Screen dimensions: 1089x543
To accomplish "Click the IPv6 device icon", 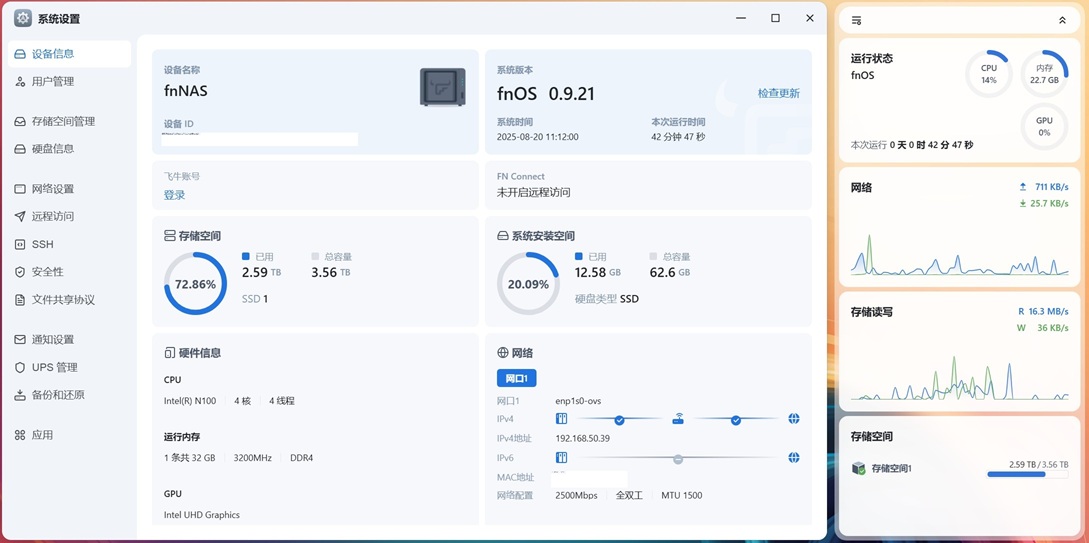I will 562,458.
